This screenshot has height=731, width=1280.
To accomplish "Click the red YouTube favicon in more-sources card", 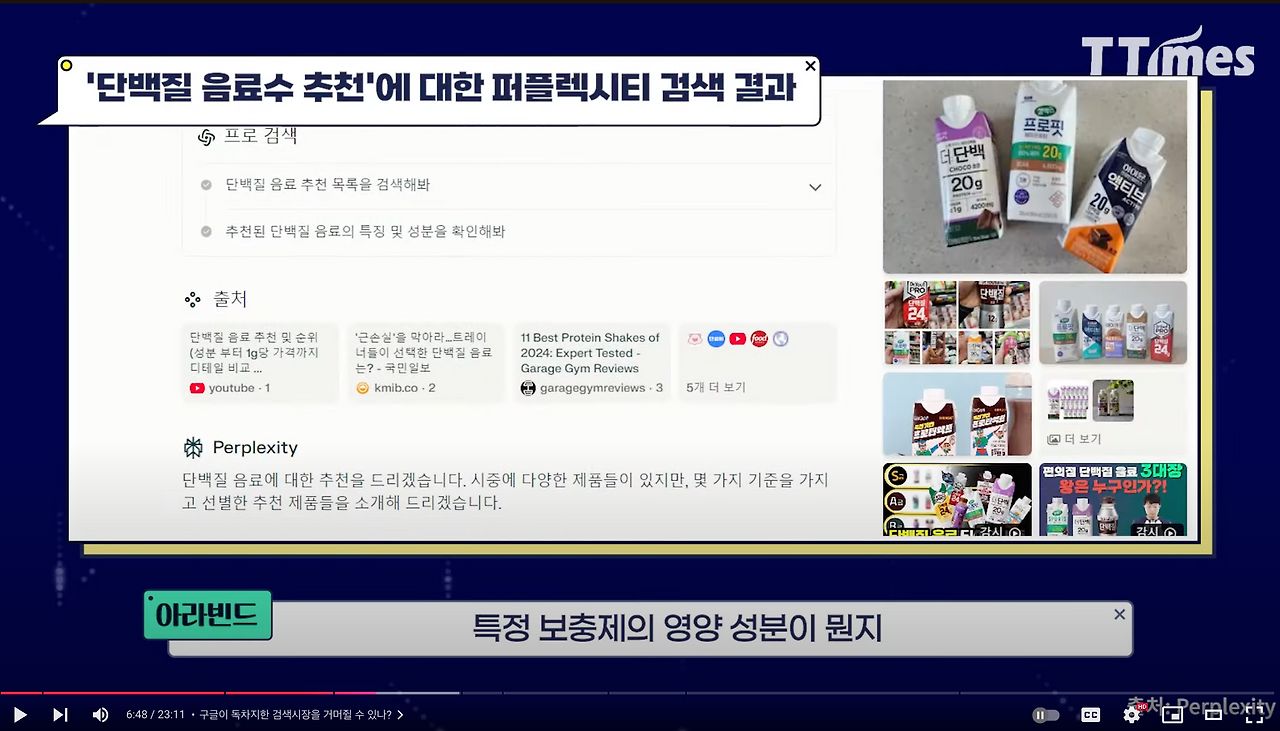I will pyautogui.click(x=738, y=339).
